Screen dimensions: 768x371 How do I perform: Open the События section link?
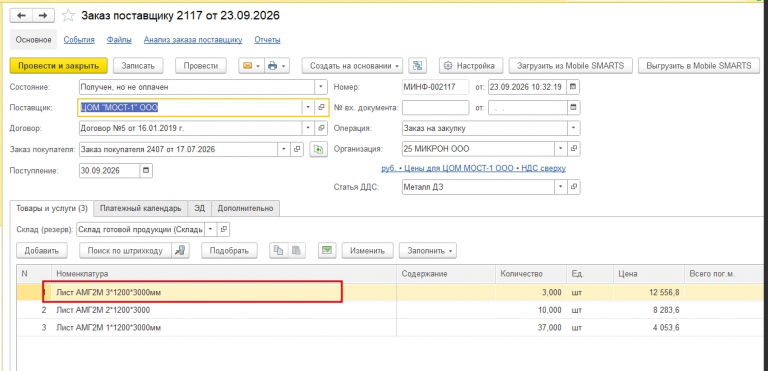tap(79, 40)
